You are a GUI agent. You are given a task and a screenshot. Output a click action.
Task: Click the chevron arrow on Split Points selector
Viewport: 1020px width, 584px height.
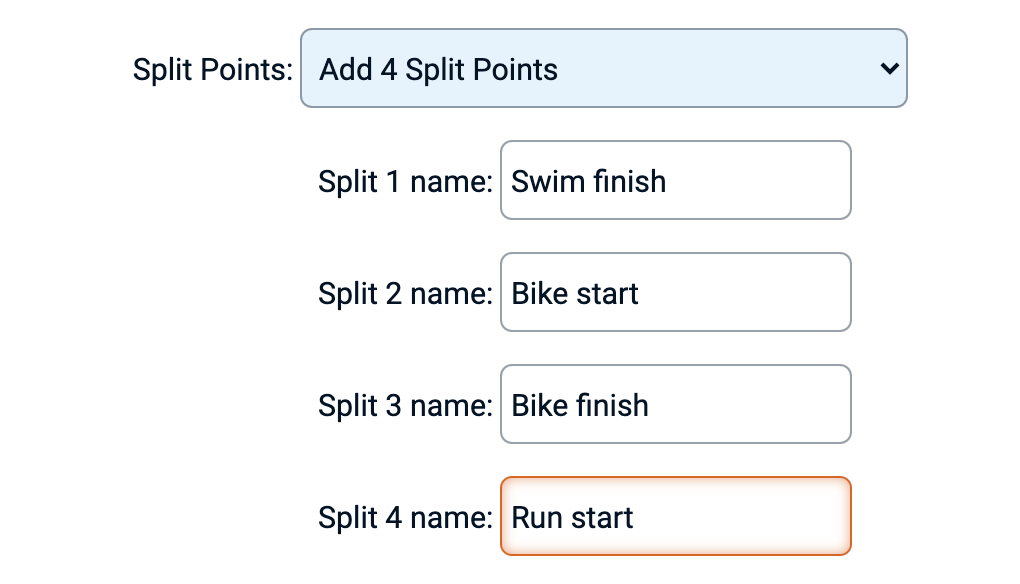(x=887, y=69)
